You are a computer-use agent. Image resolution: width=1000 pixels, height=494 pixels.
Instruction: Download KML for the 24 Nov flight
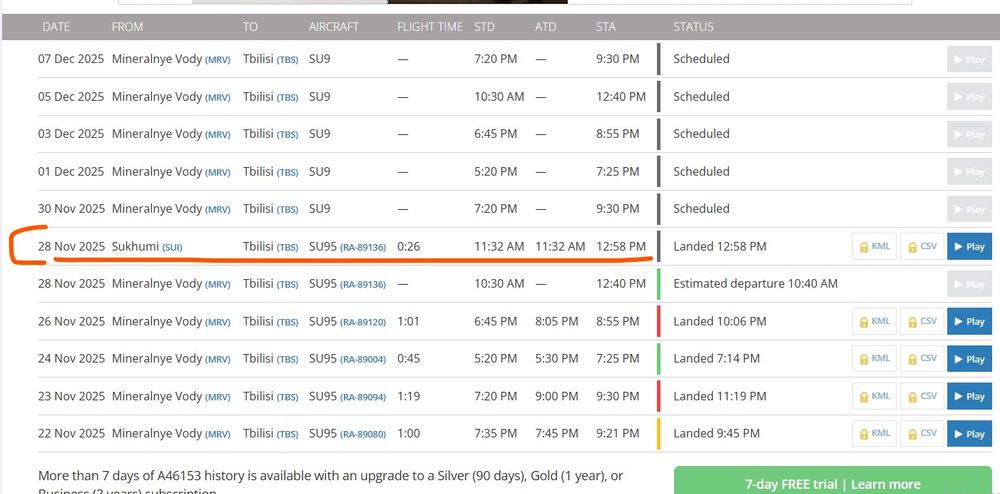coord(874,359)
